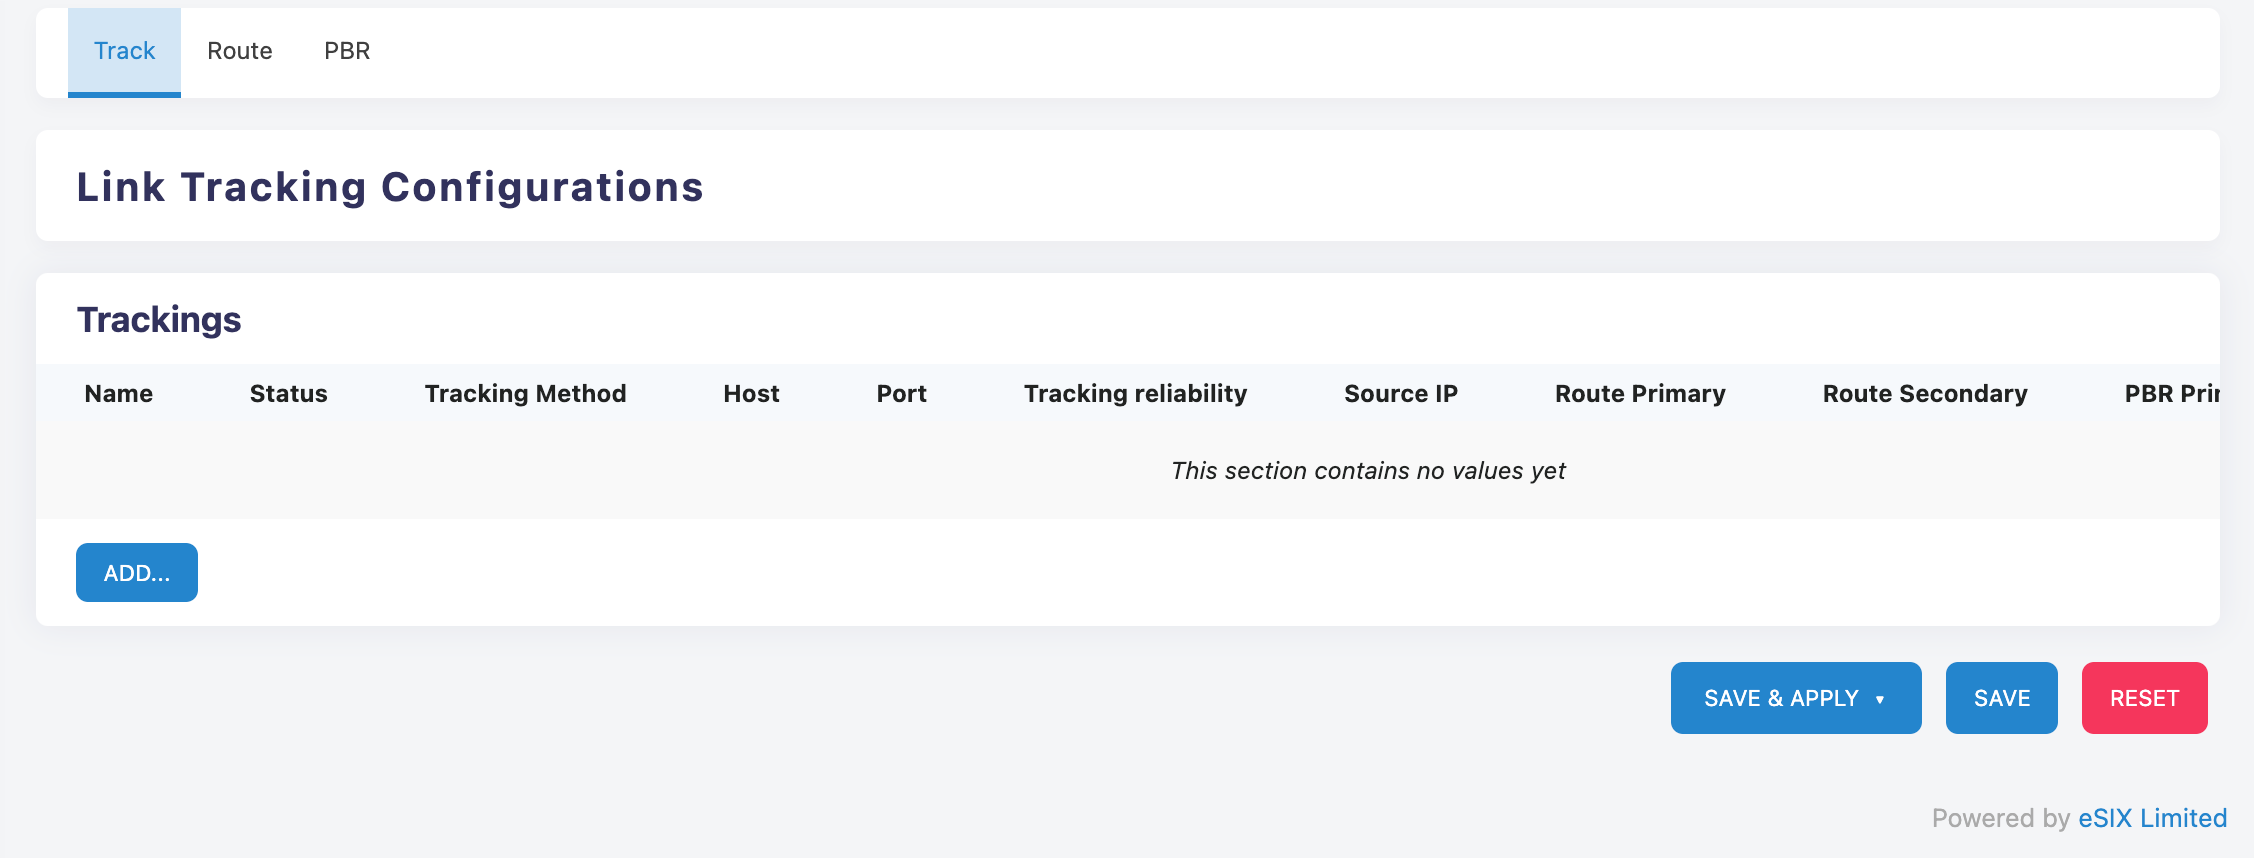Go to the PBR tab
2254x858 pixels.
(347, 51)
